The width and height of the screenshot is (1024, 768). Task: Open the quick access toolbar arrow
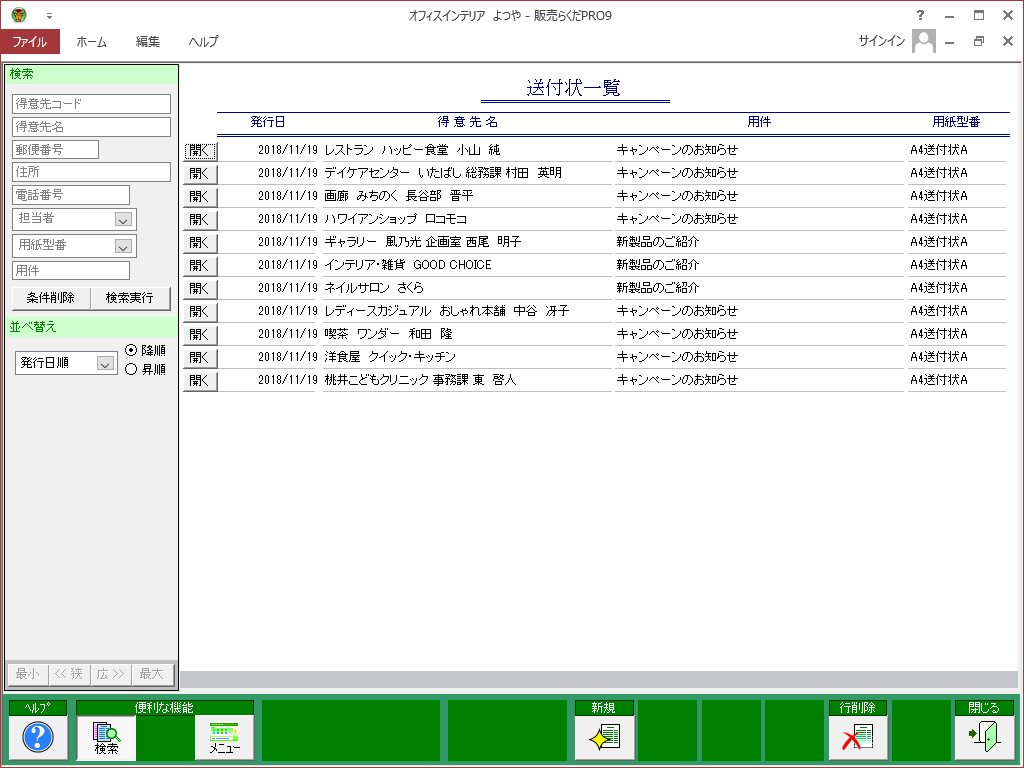(49, 16)
